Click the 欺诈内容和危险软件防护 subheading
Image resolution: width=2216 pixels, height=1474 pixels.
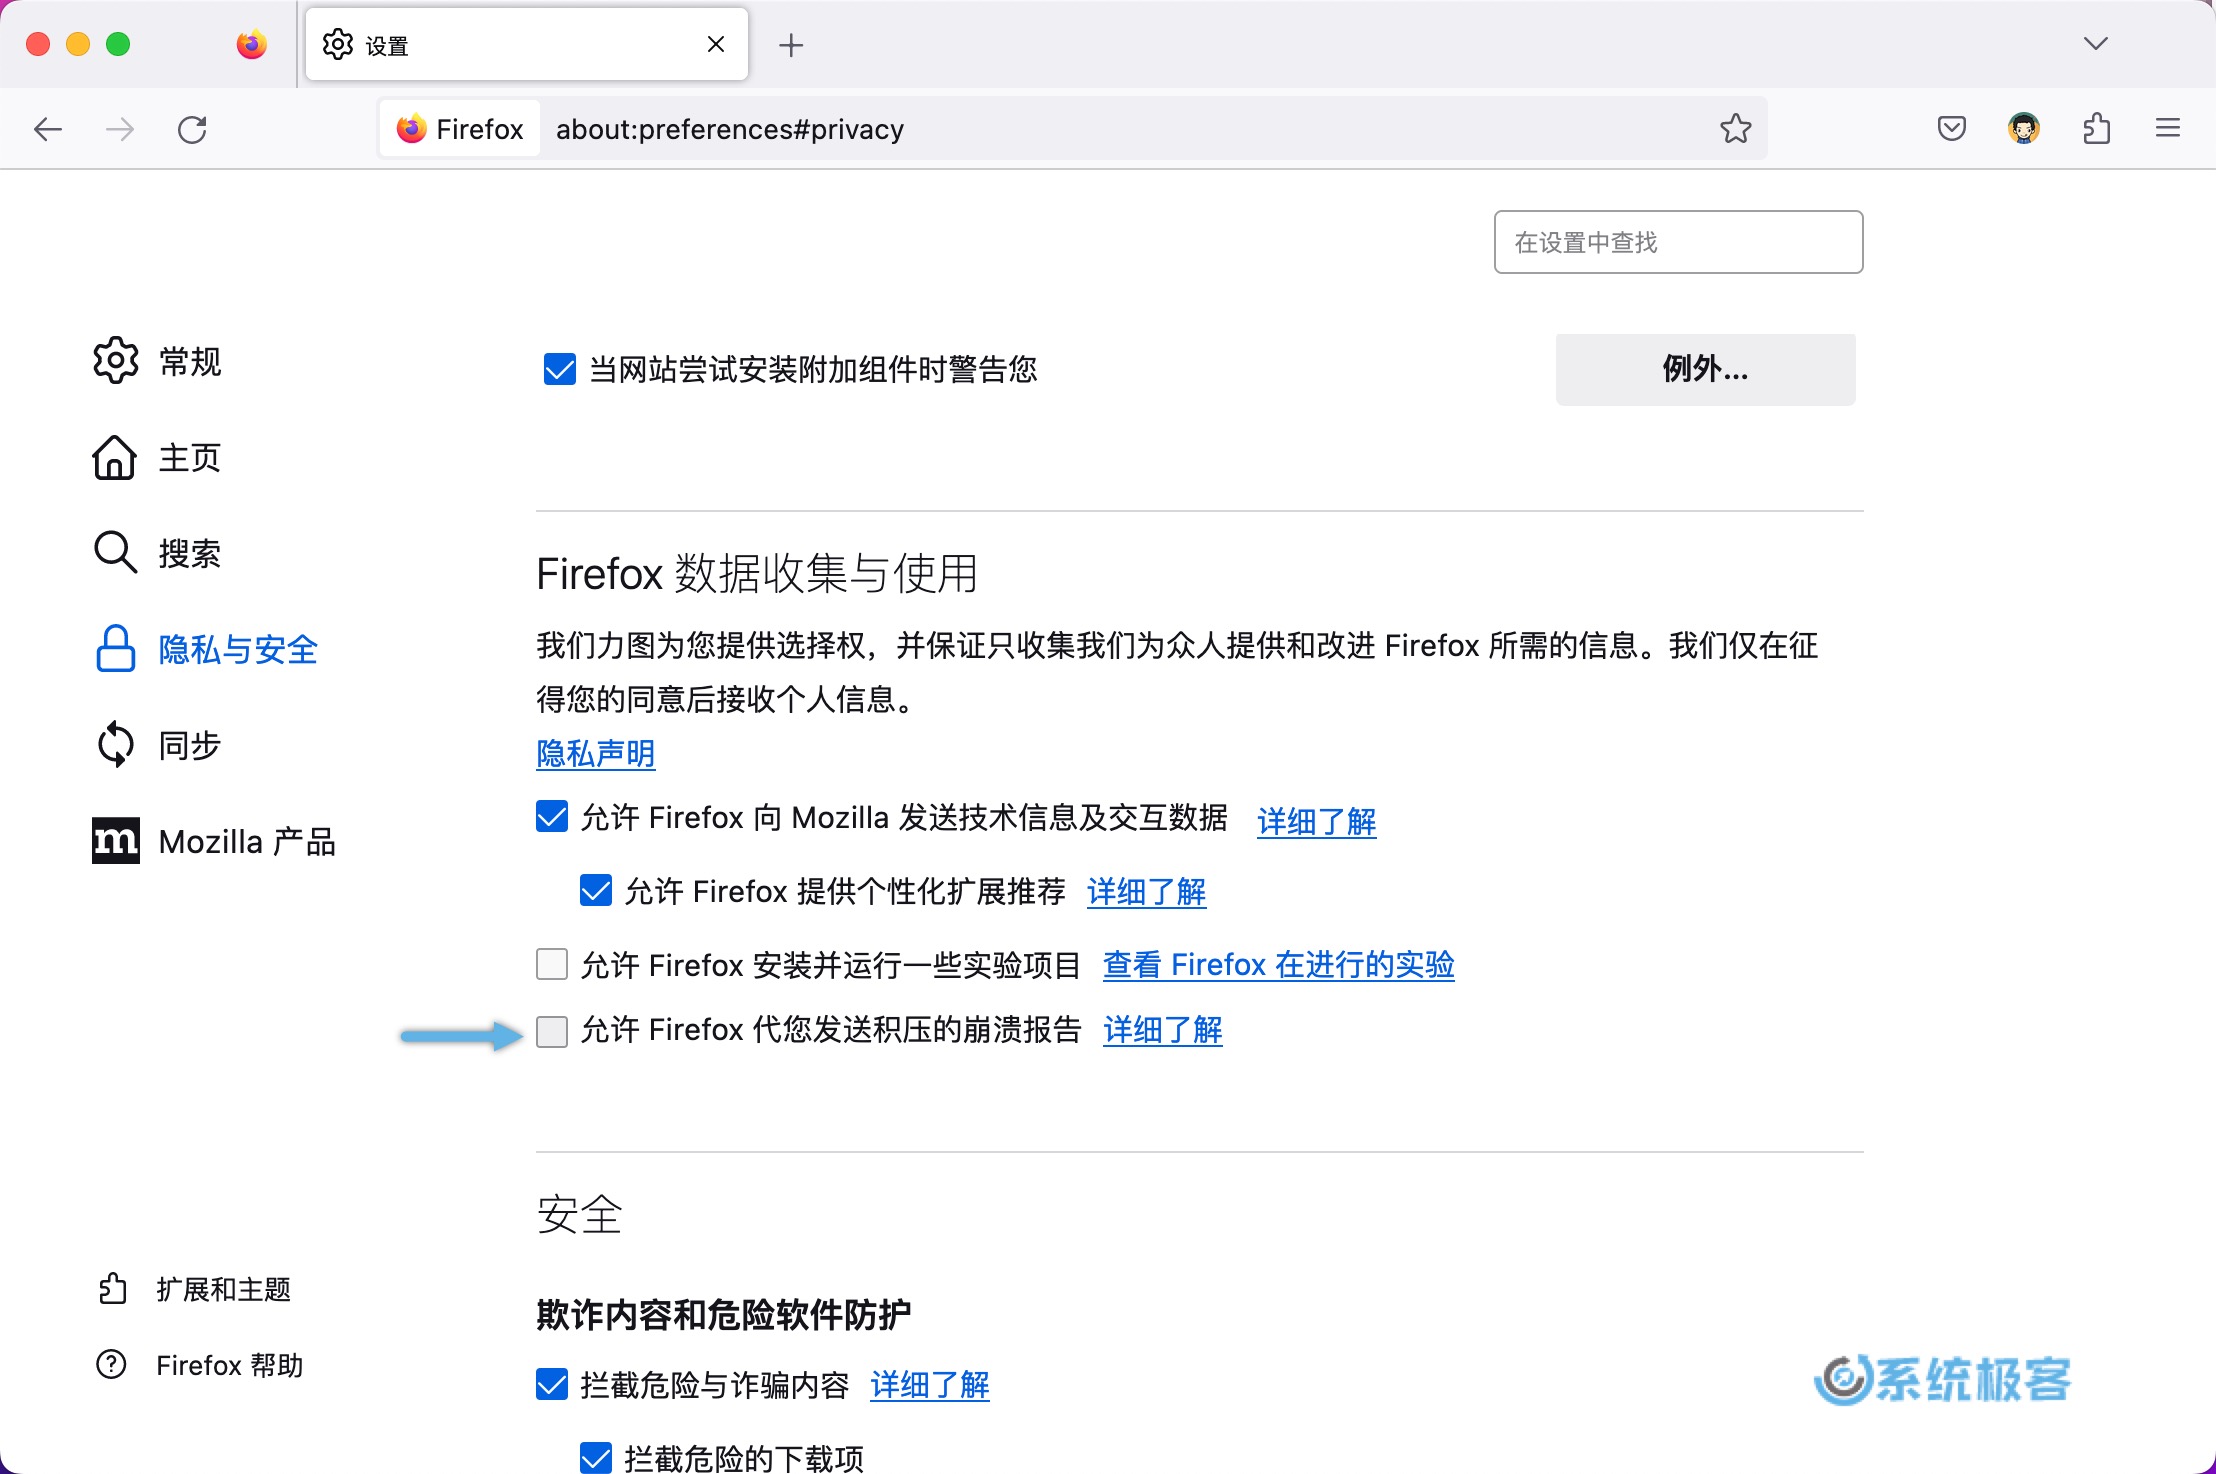click(723, 1314)
